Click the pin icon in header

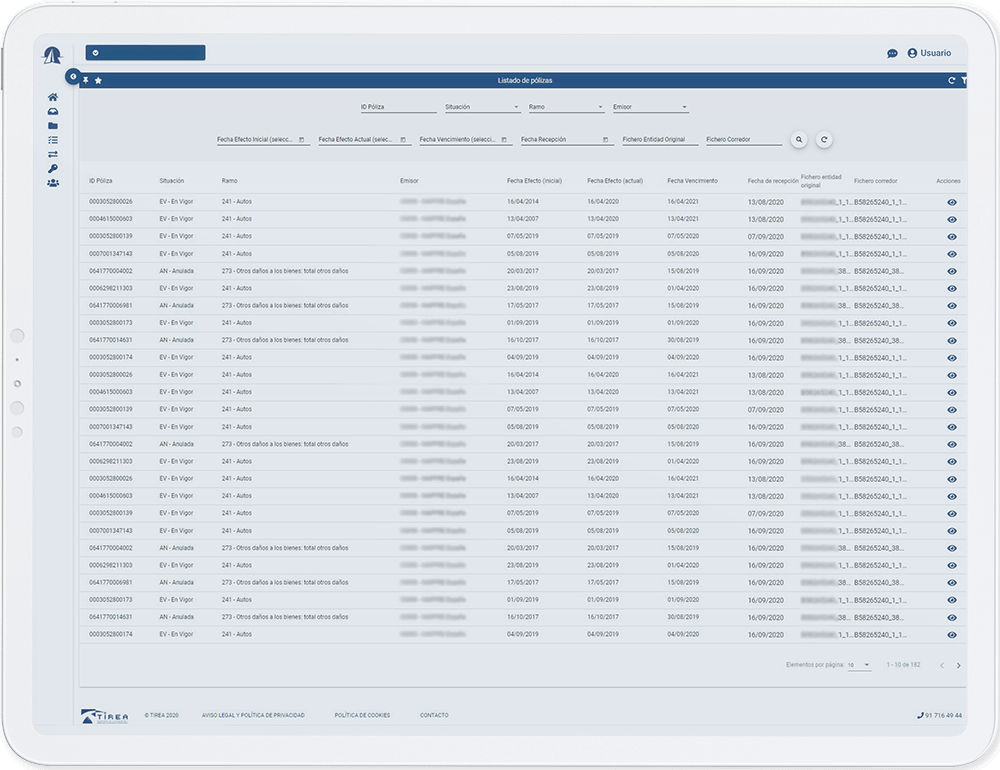86,80
